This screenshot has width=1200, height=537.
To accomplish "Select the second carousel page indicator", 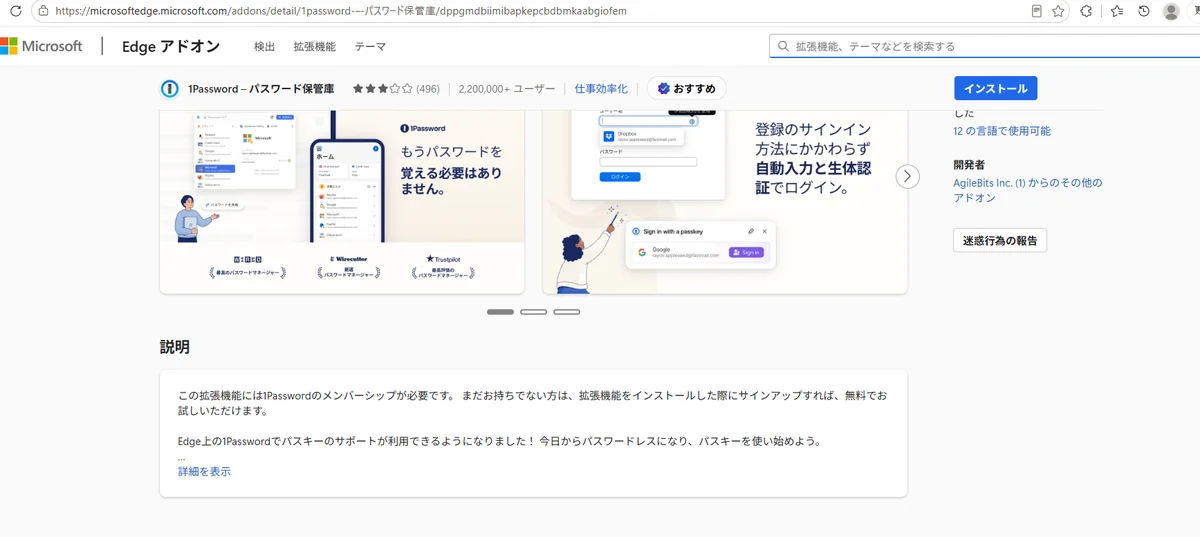I will (x=533, y=312).
